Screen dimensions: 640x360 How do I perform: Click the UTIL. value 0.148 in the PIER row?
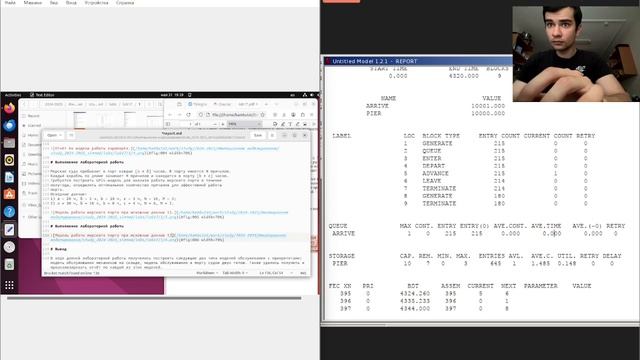tap(567, 263)
